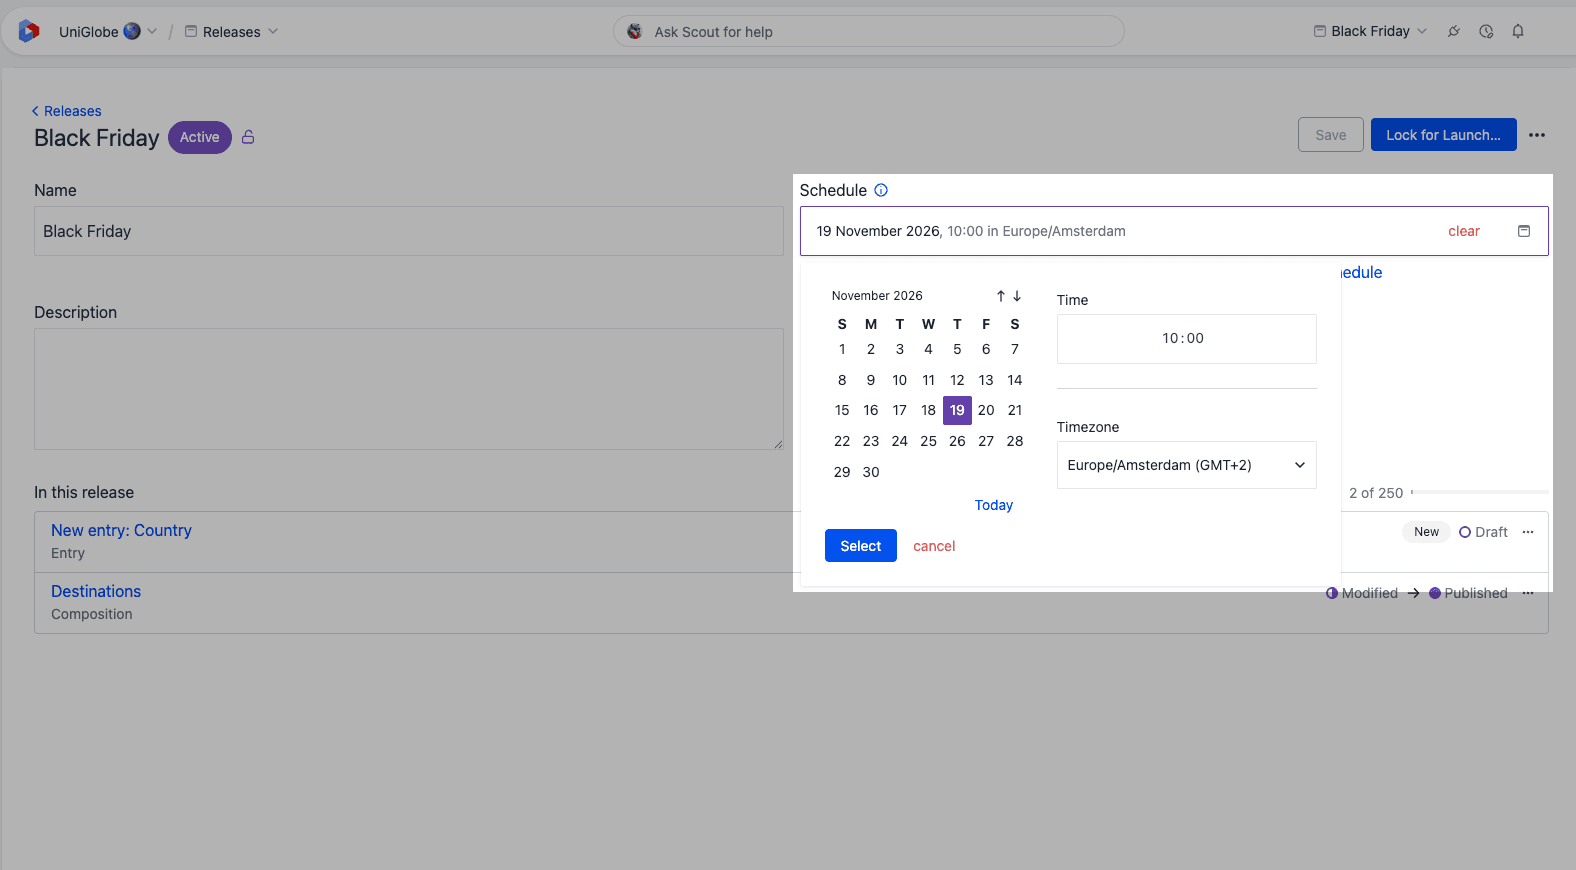Click the Active status badge

(200, 137)
